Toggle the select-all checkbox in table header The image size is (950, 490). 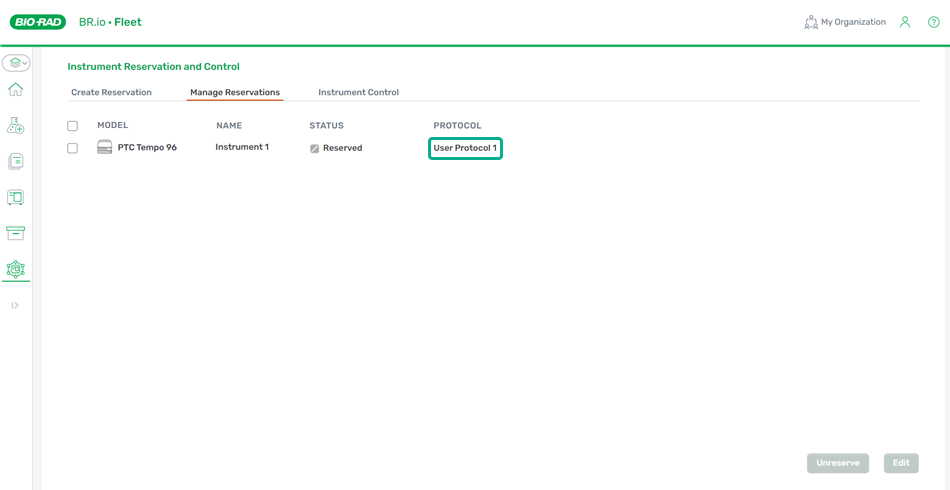72,126
